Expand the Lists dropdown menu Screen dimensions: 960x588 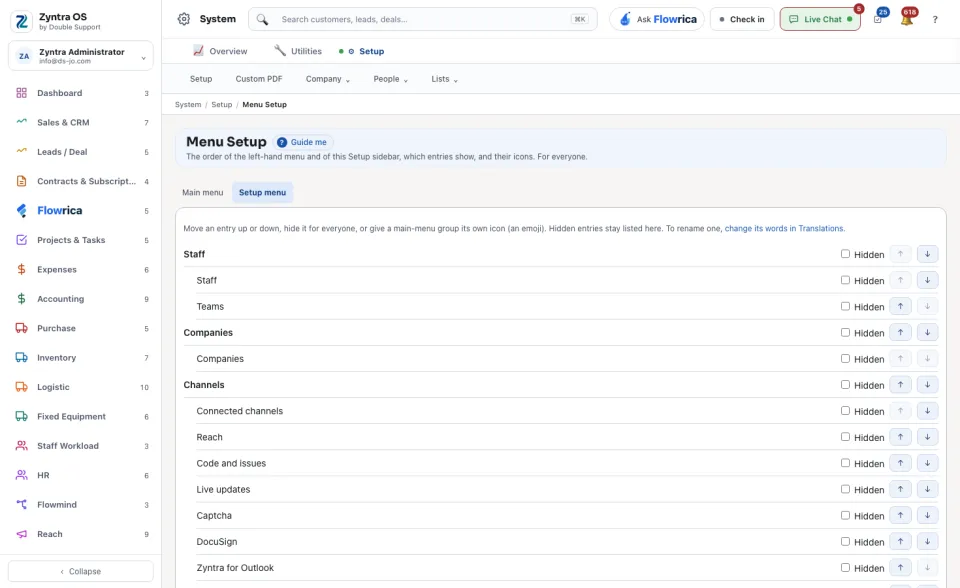click(444, 79)
